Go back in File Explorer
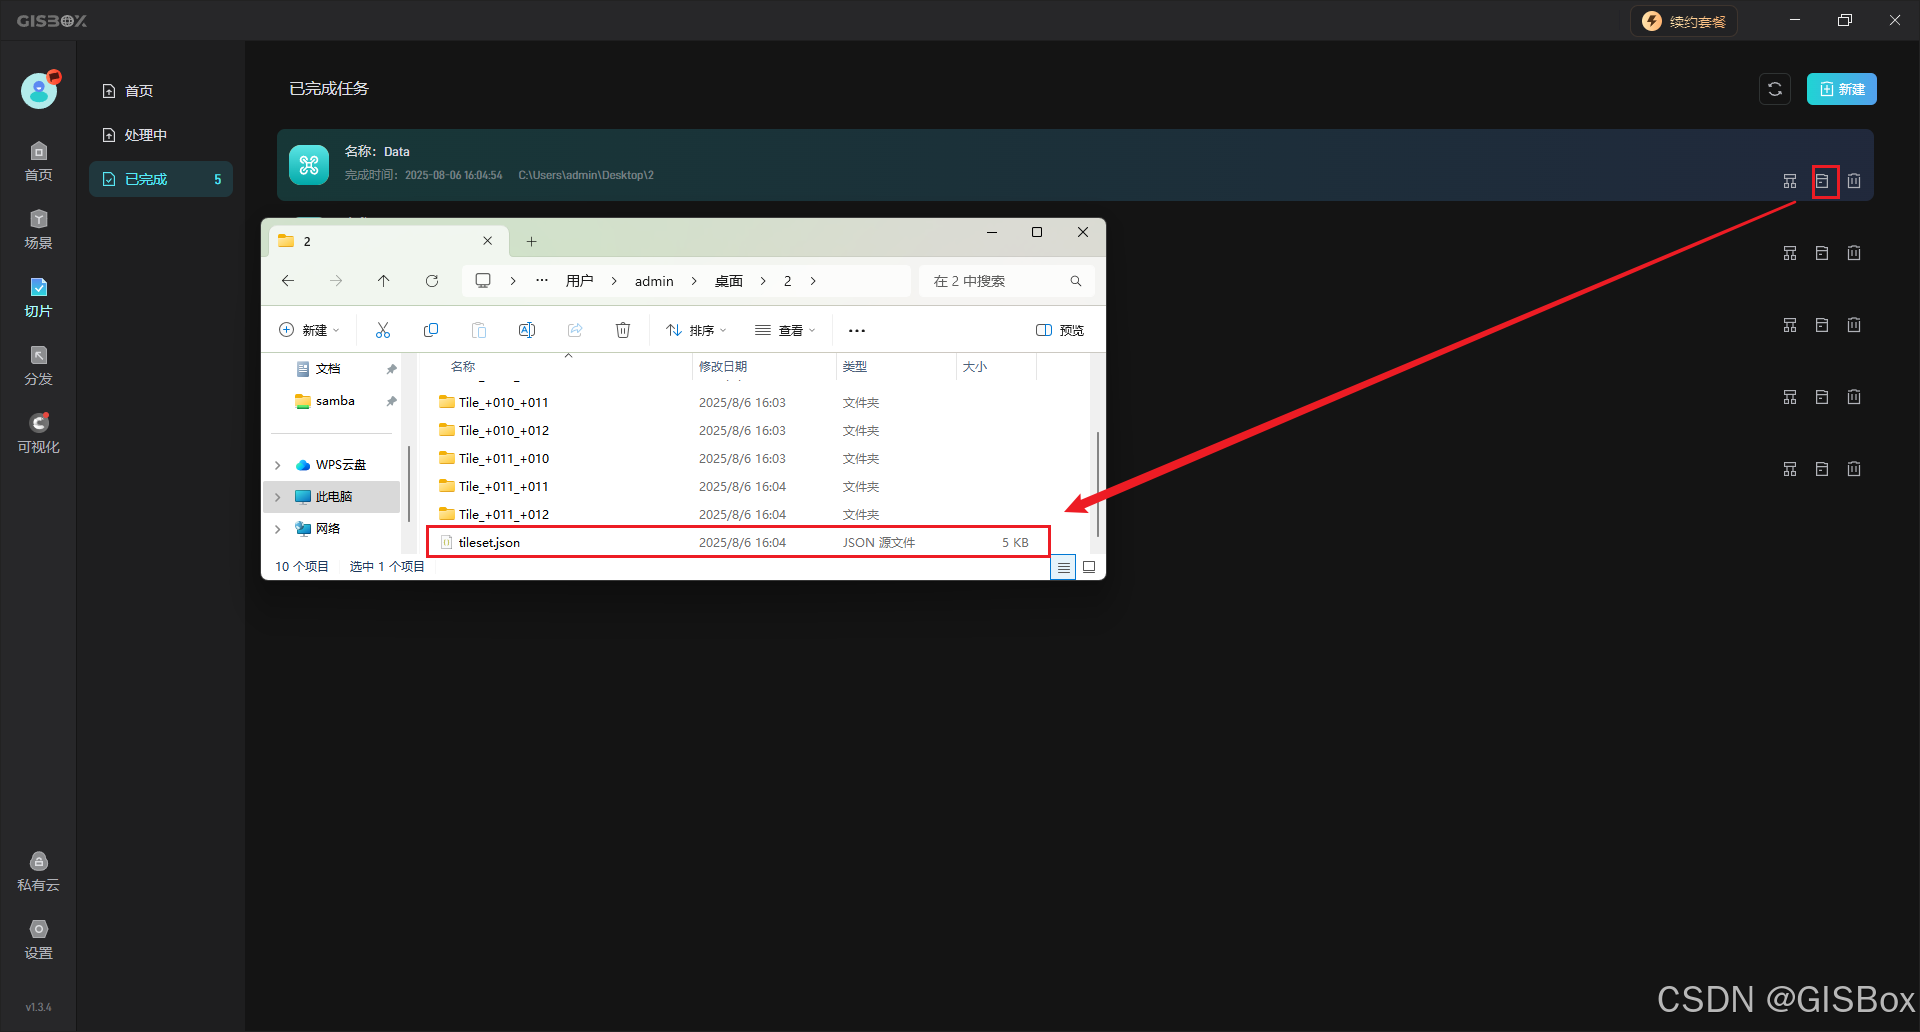This screenshot has width=1920, height=1032. point(288,281)
